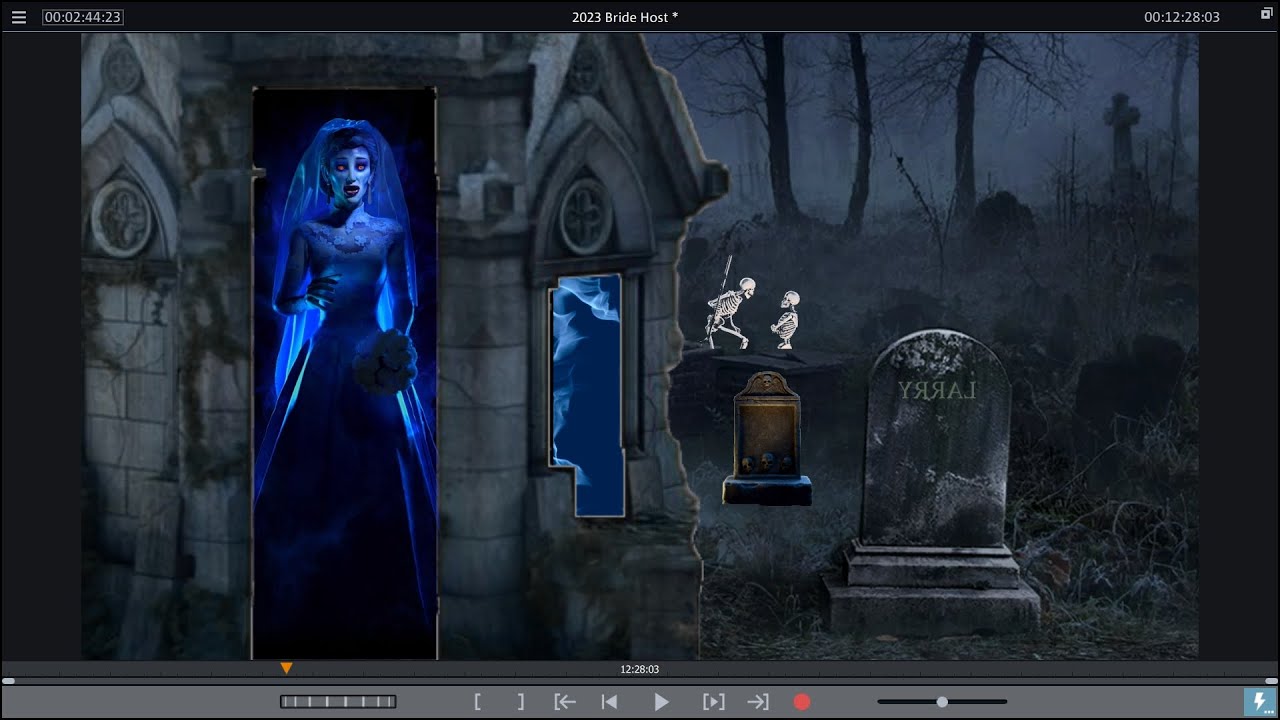The image size is (1280, 720).
Task: Click the orange playhead marker on scrubber
Action: [286, 668]
